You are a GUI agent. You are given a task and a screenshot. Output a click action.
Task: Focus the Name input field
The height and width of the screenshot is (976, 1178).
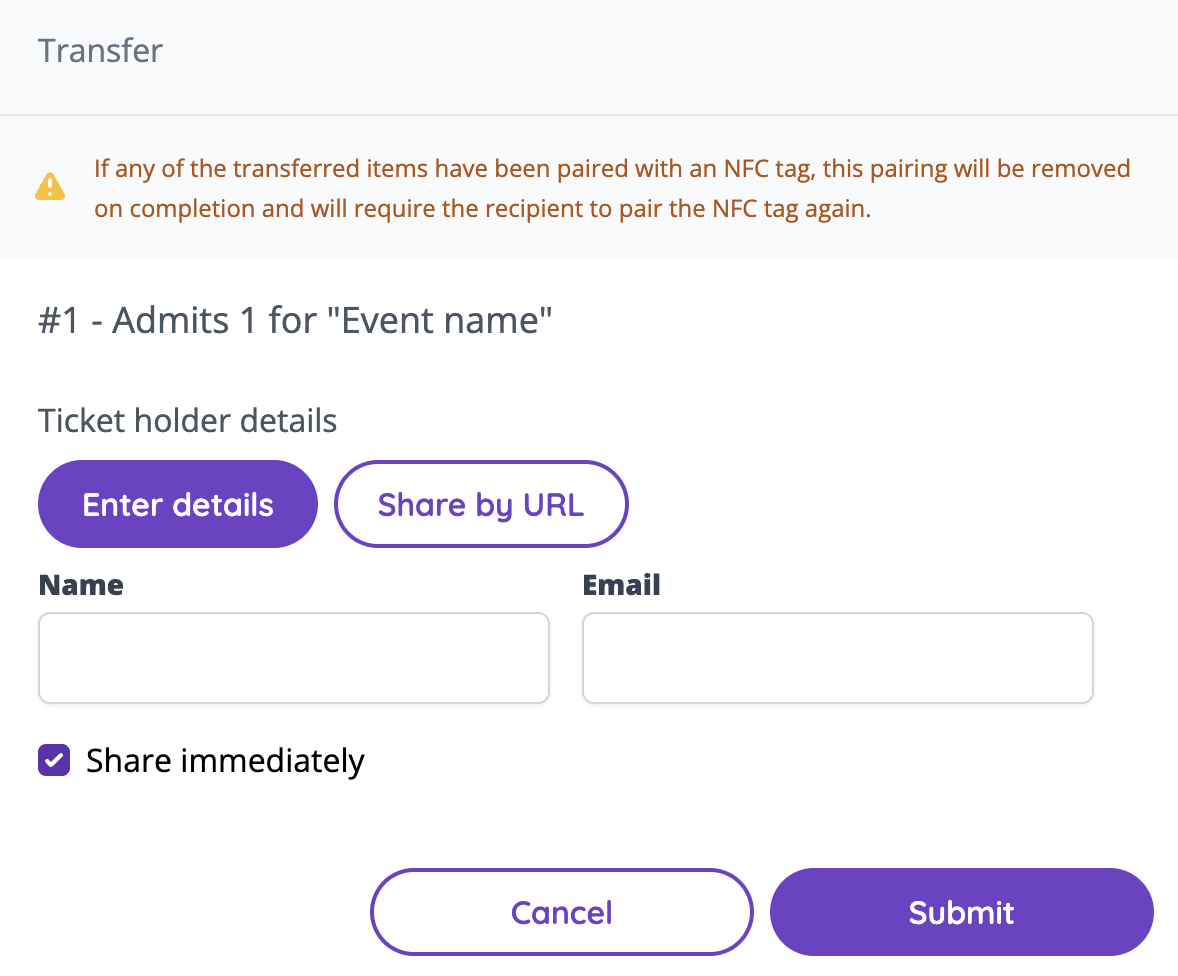point(294,658)
